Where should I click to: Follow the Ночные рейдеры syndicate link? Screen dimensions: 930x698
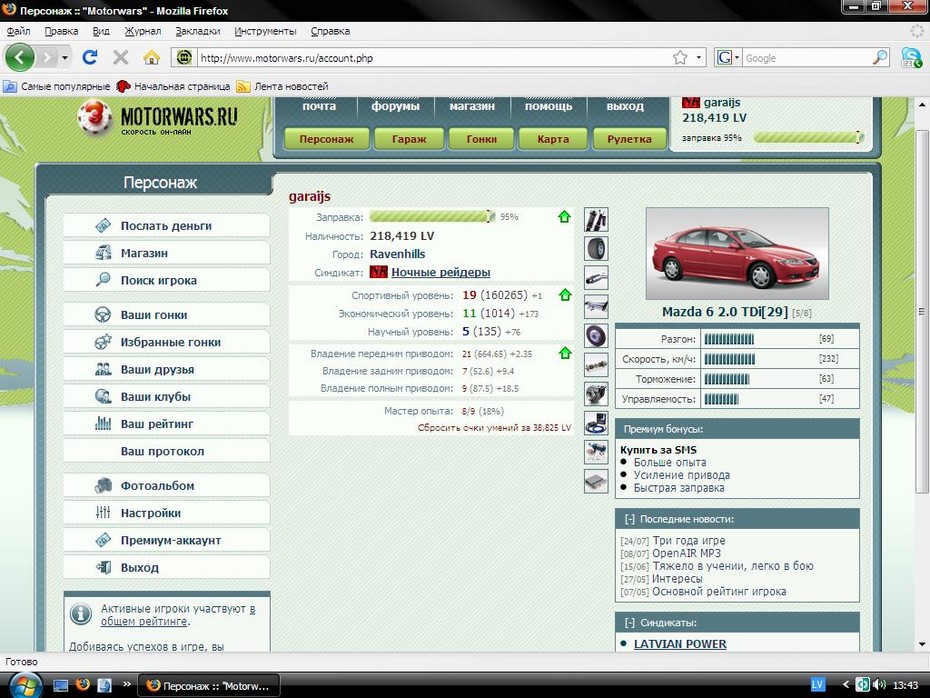point(441,272)
